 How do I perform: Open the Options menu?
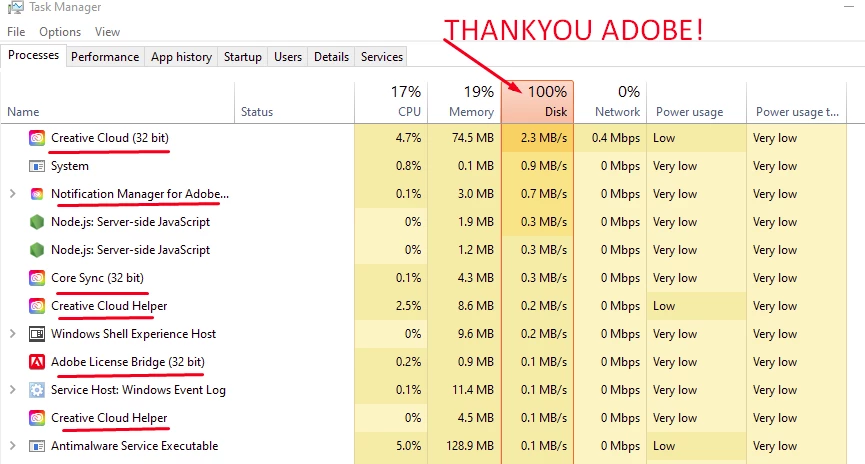pos(60,32)
